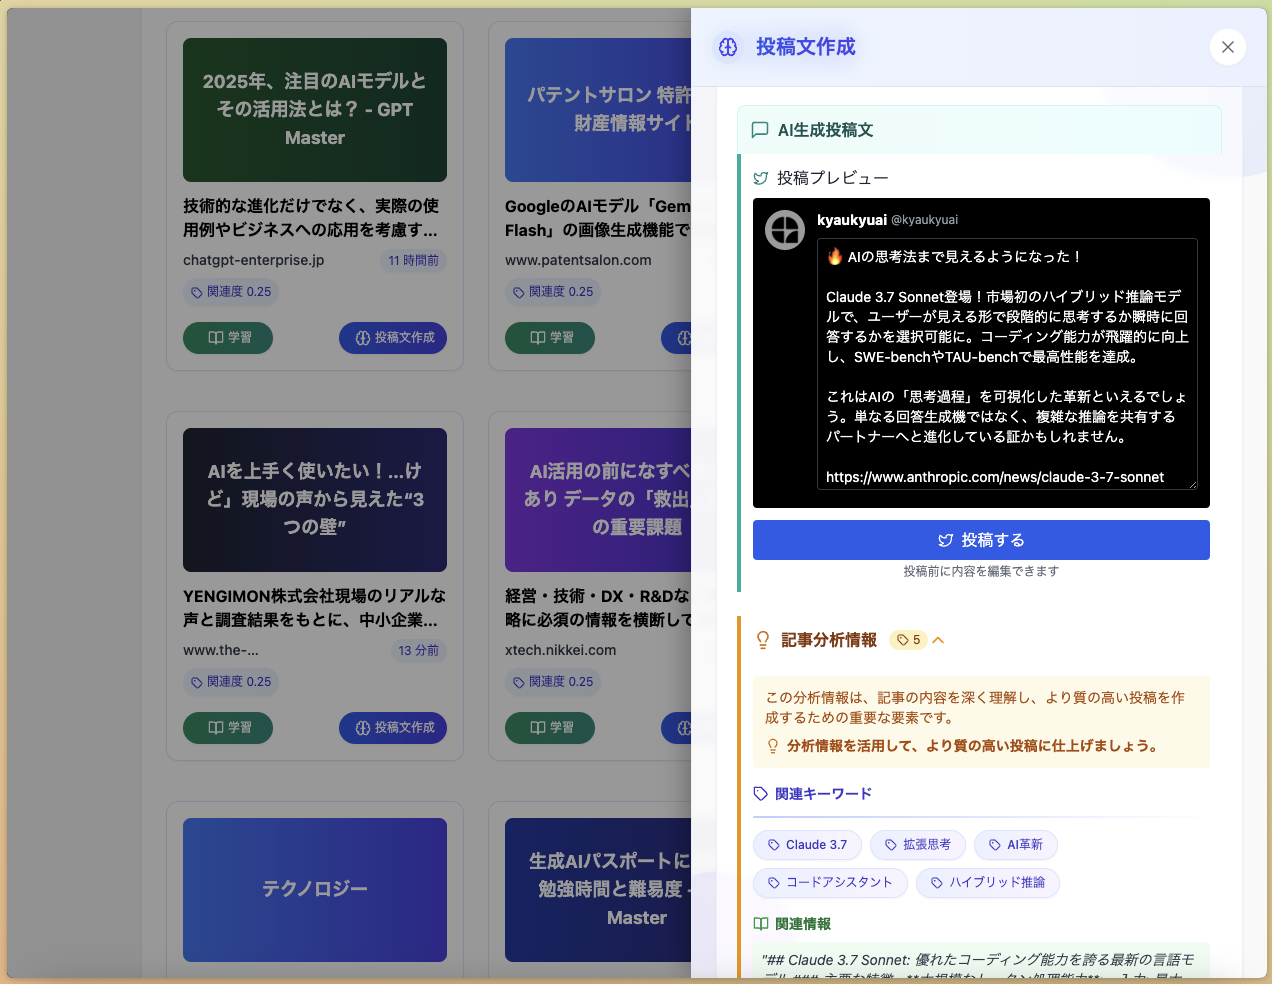This screenshot has height=984, width=1272.
Task: Click the kyaukyuai profile avatar
Action: coord(785,230)
